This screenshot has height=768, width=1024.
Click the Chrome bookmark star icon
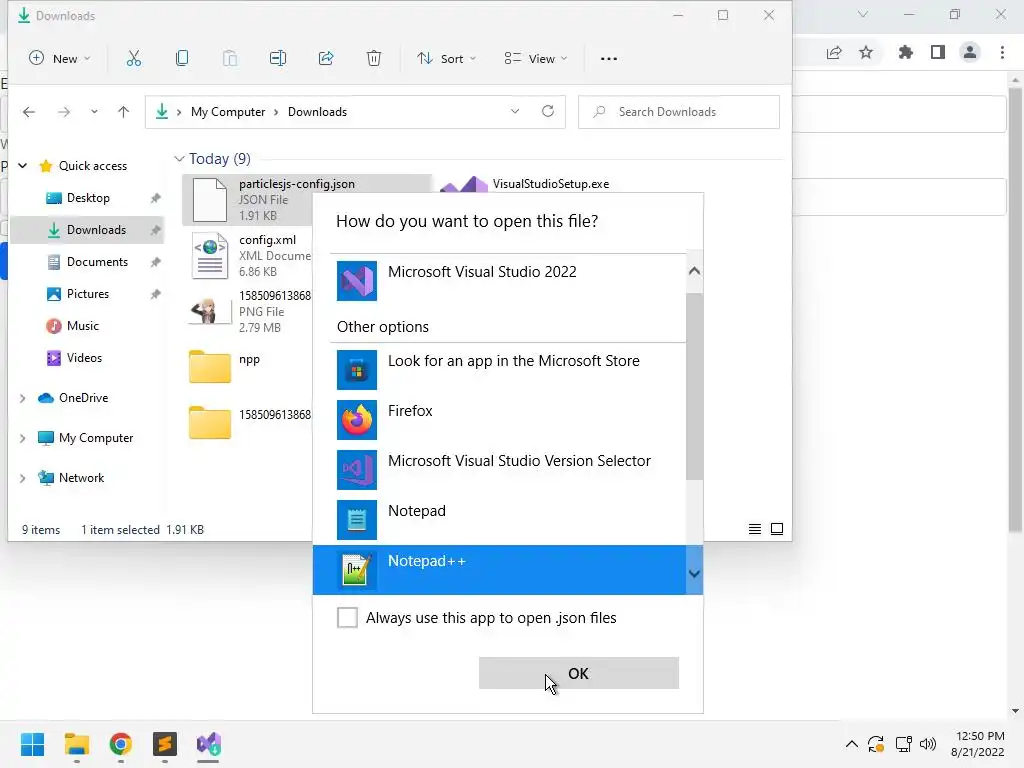[x=866, y=52]
